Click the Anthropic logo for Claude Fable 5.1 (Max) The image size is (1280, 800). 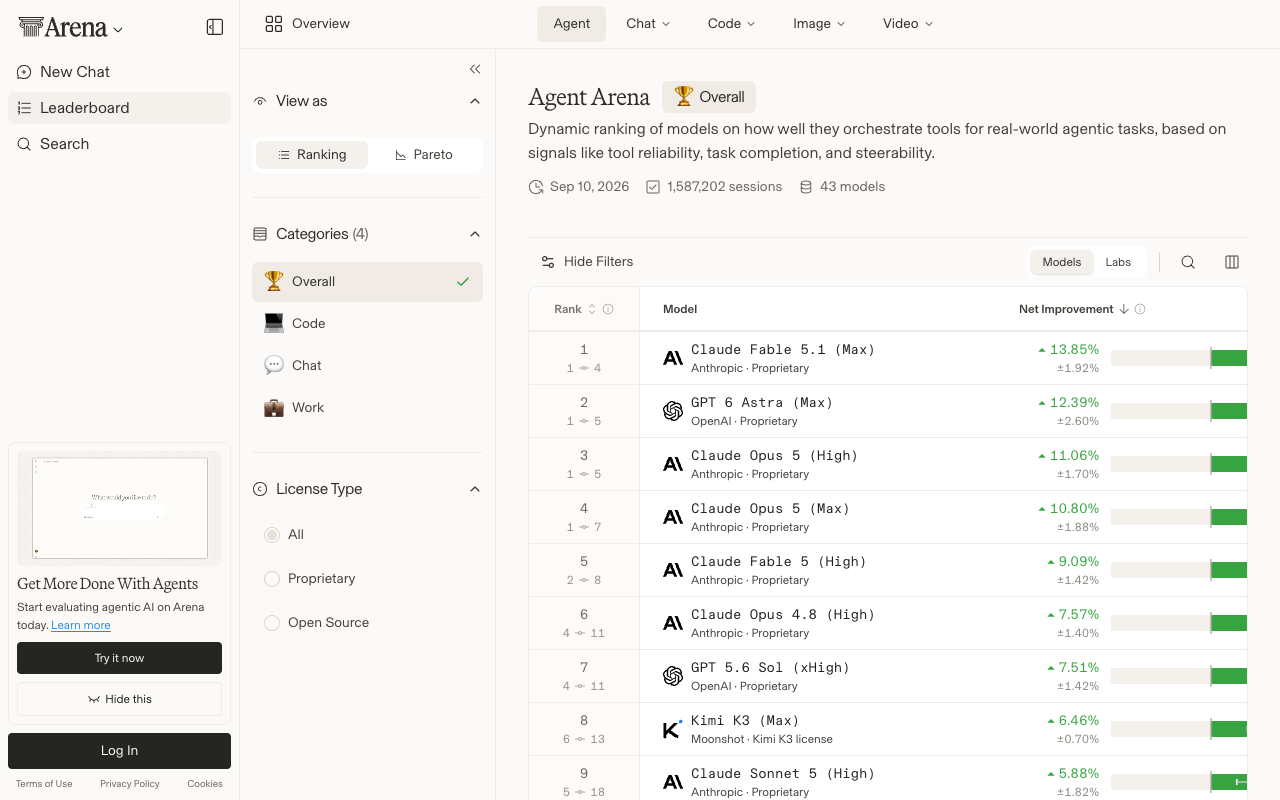click(x=673, y=358)
